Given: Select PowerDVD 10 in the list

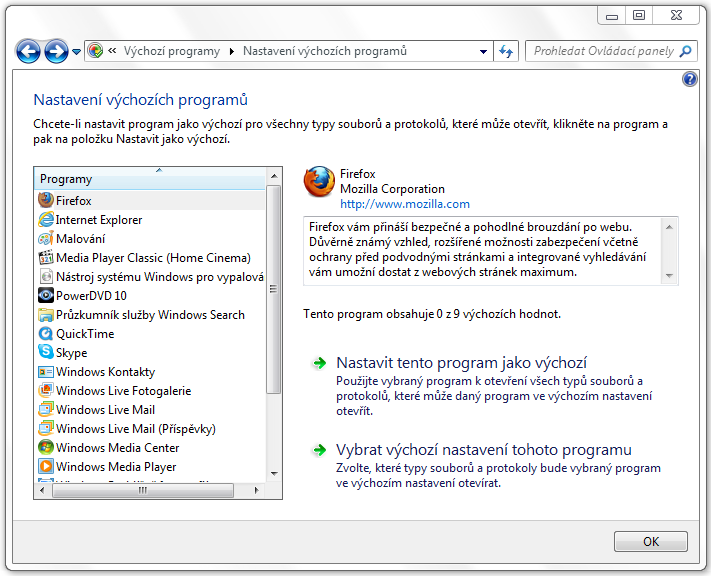Looking at the screenshot, I should coord(150,296).
